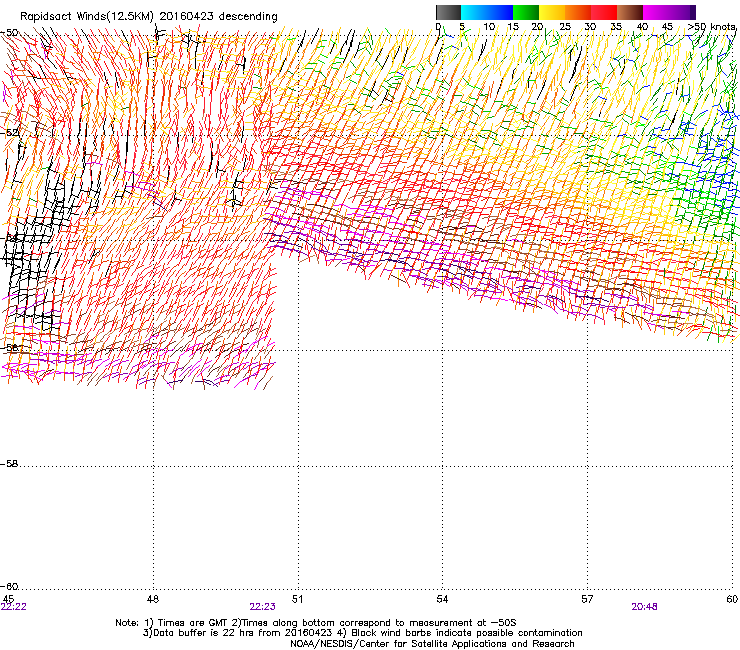Click the plot title 'Rapidsact Winds(12.5KM) 20160423 descending'
Viewport: 740px width, 650px height.
coord(149,17)
